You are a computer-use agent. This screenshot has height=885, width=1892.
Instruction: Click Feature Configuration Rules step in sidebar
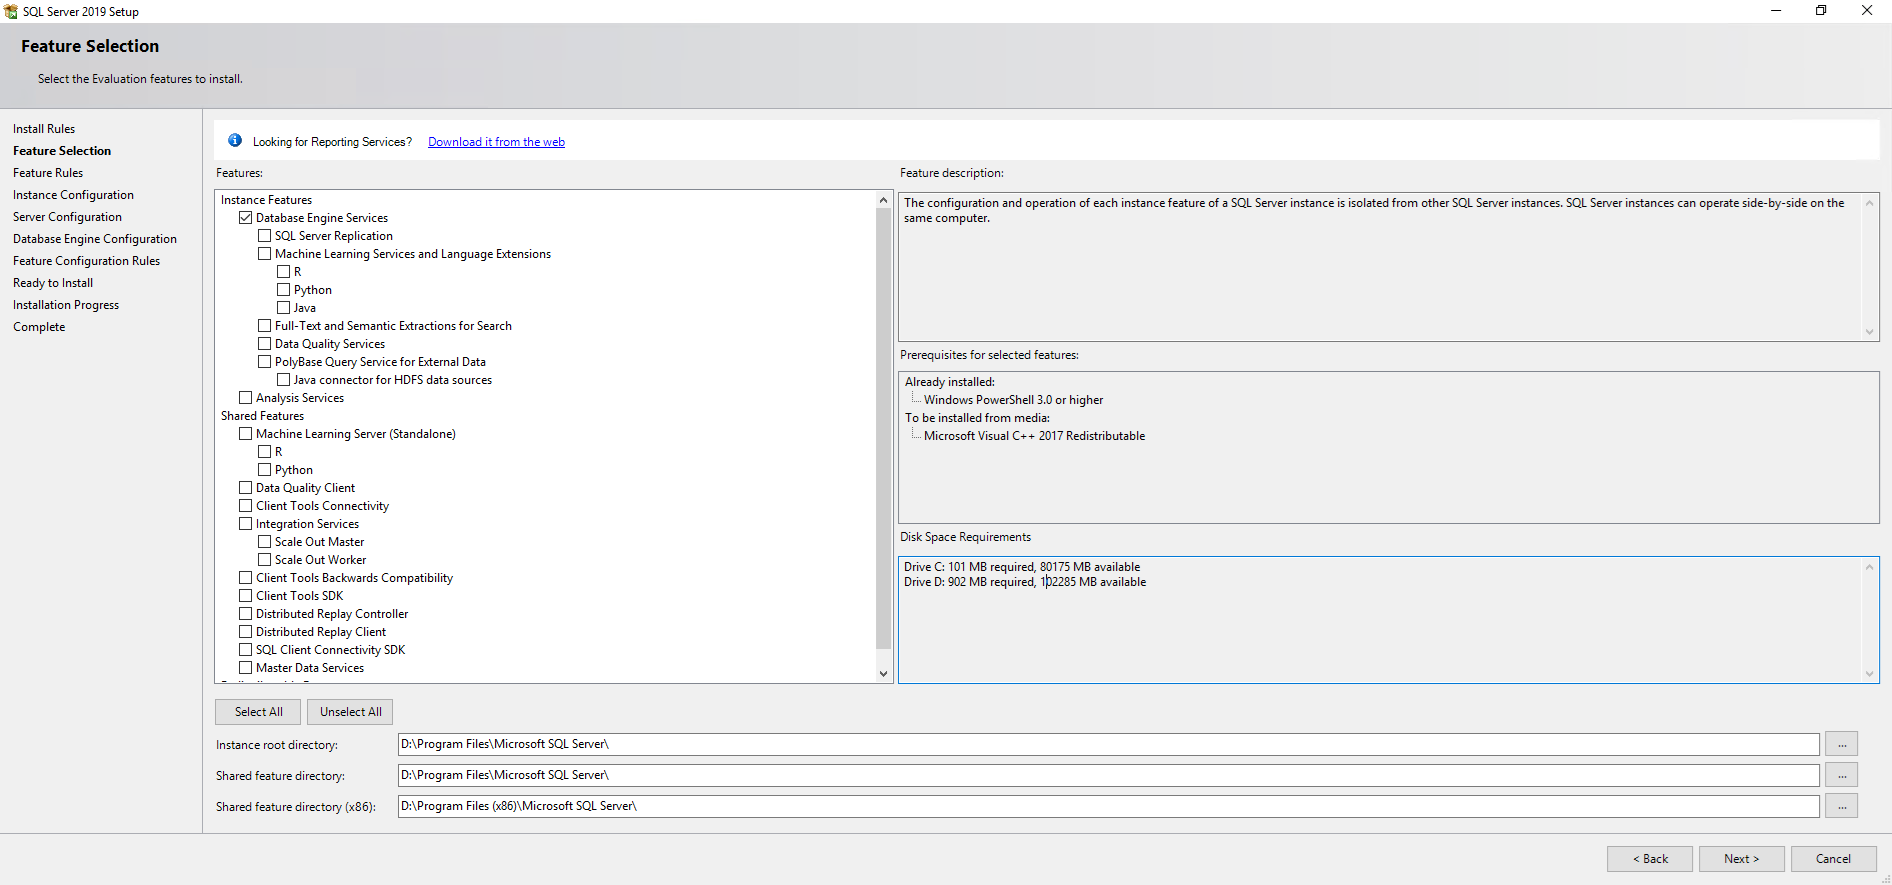(86, 261)
